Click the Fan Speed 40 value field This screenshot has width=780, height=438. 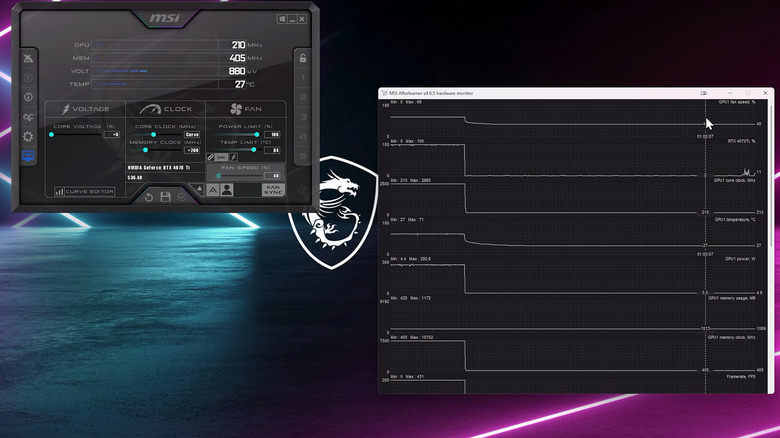click(272, 176)
